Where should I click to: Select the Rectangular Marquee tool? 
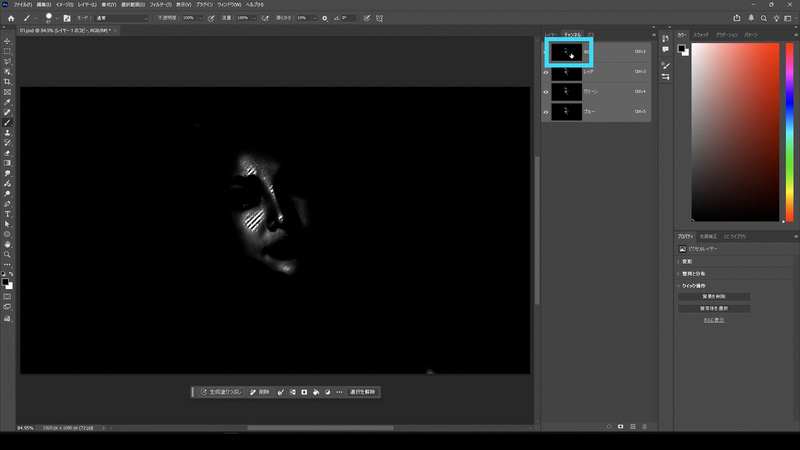[8, 51]
